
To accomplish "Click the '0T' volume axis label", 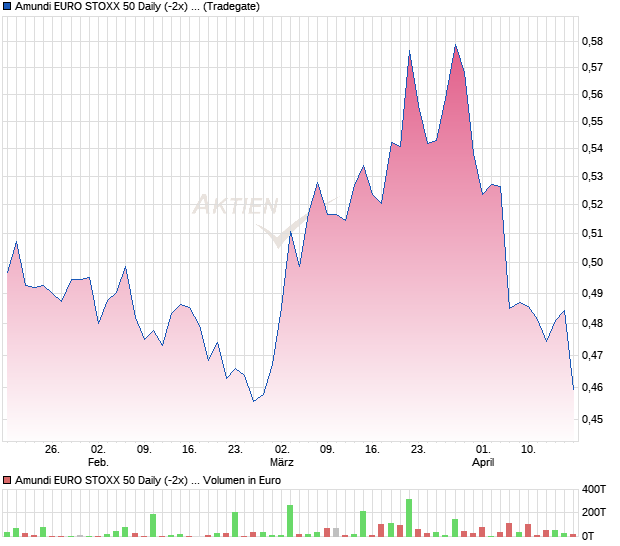I will 588,537.
